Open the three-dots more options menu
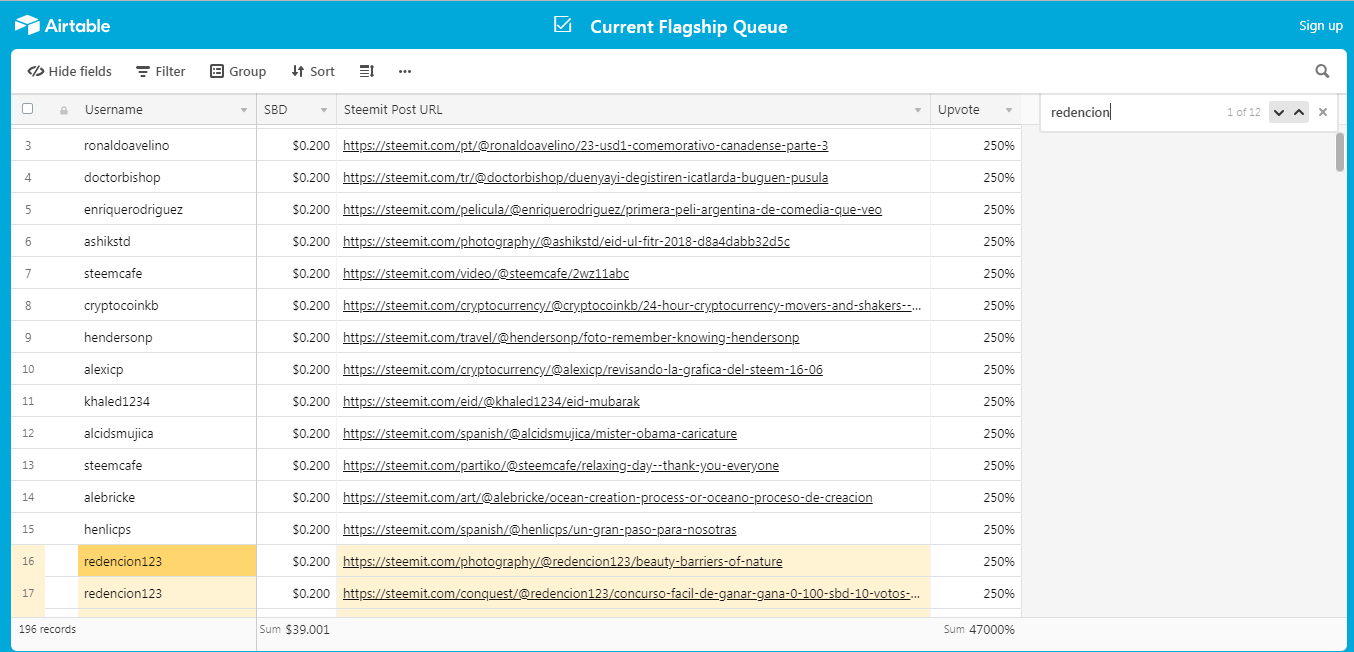The image size is (1354, 652). pyautogui.click(x=405, y=71)
